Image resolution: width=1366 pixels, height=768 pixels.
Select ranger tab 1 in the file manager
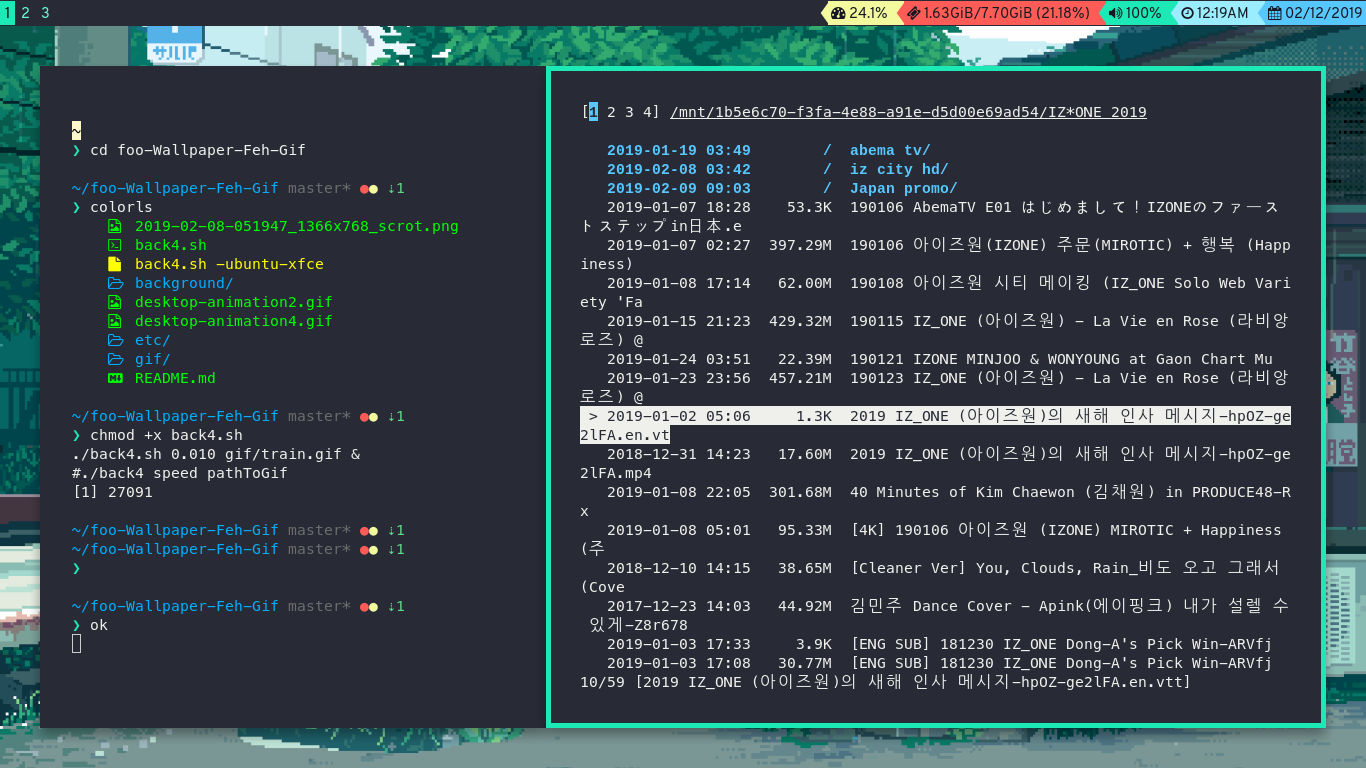click(x=593, y=112)
